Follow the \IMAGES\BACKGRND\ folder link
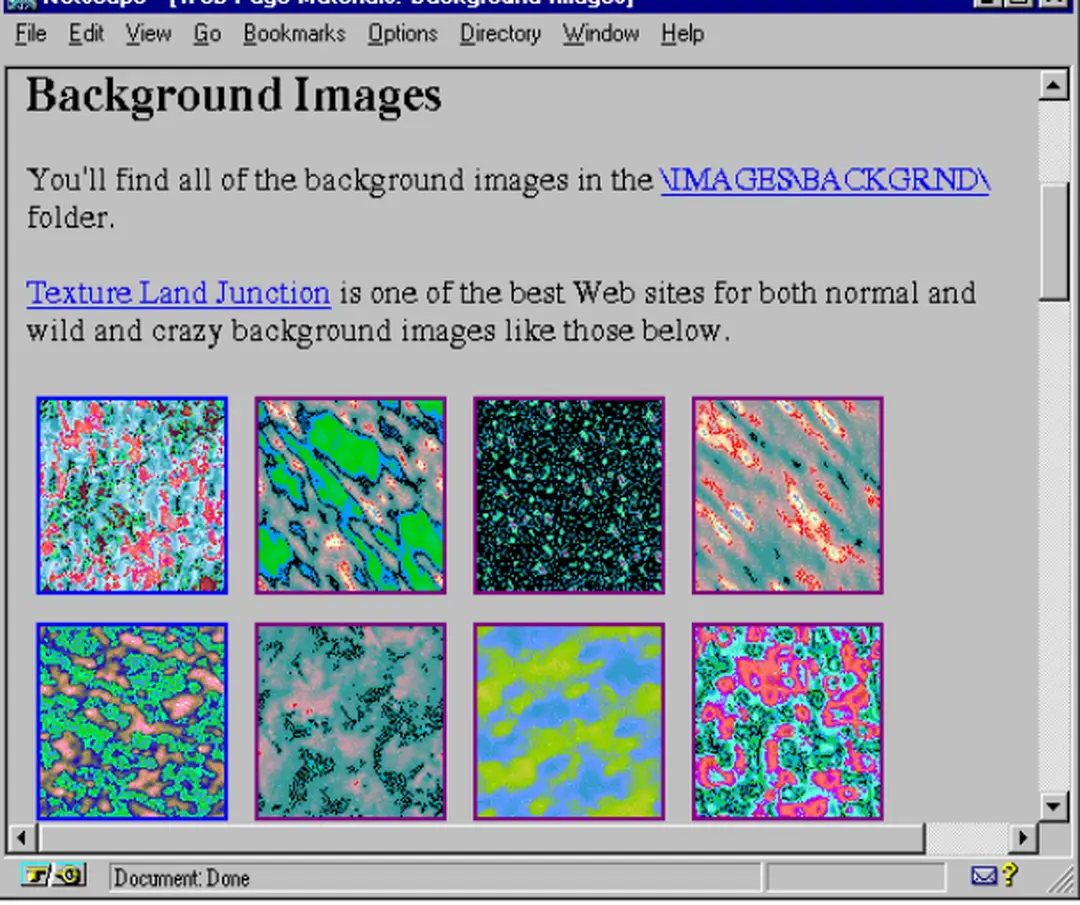This screenshot has width=1080, height=905. pyautogui.click(x=825, y=180)
